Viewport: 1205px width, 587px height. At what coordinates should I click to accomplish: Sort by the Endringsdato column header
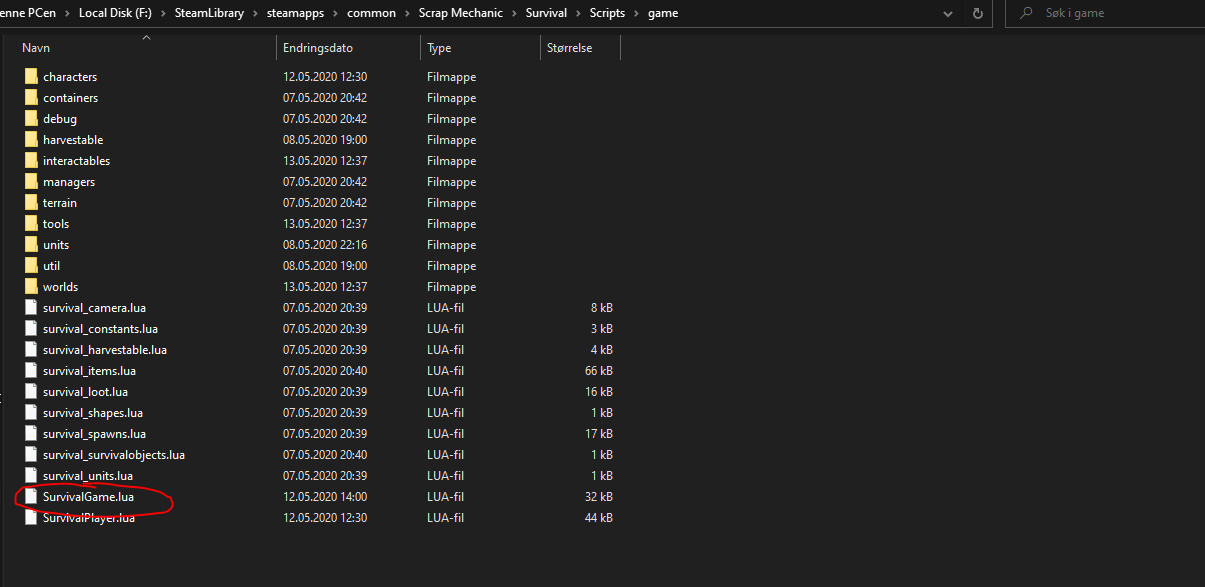[x=318, y=48]
